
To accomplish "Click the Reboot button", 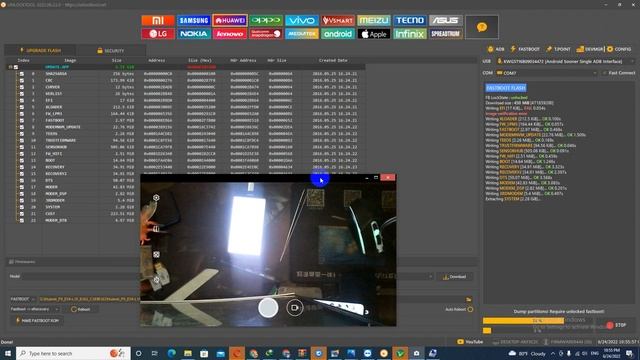I will [x=81, y=309].
